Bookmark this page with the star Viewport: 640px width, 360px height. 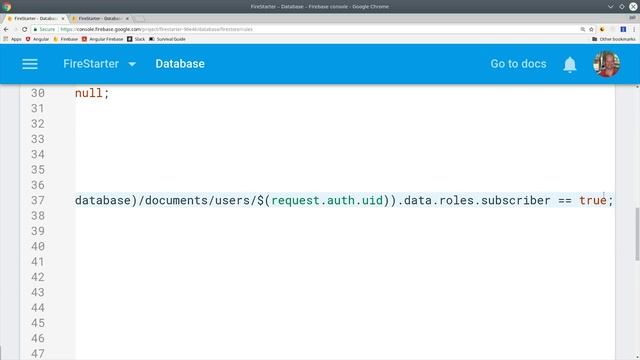[x=591, y=29]
